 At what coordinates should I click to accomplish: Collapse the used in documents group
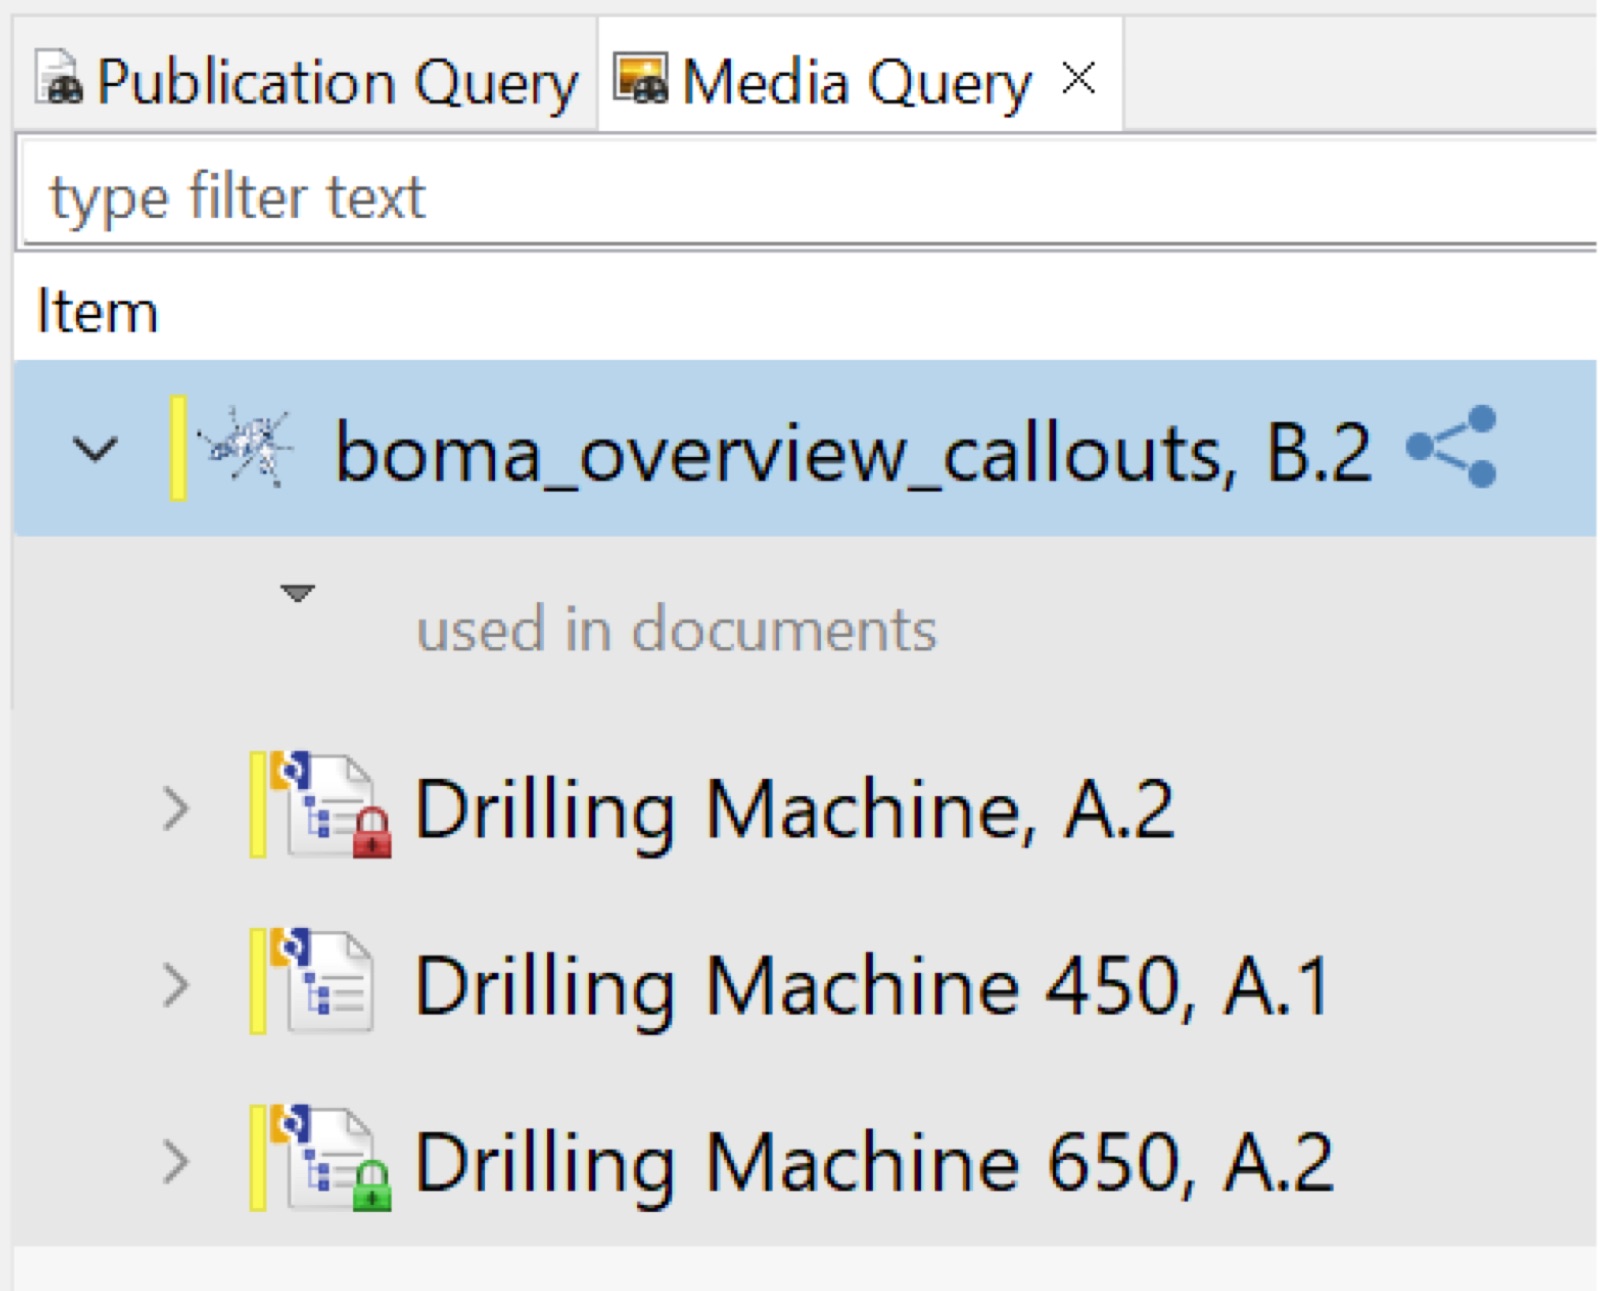pos(297,593)
